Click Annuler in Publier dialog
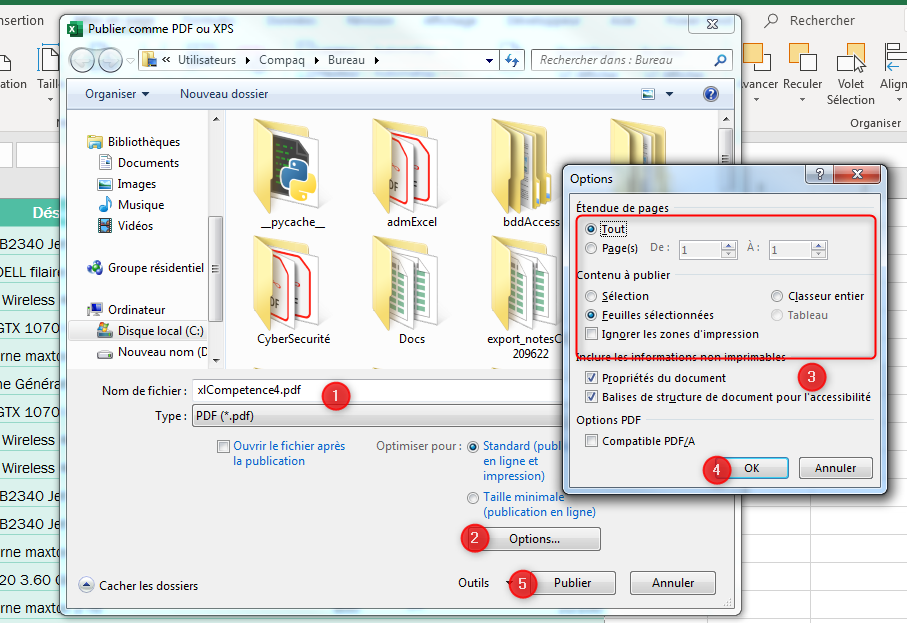The image size is (907, 623). click(x=673, y=583)
